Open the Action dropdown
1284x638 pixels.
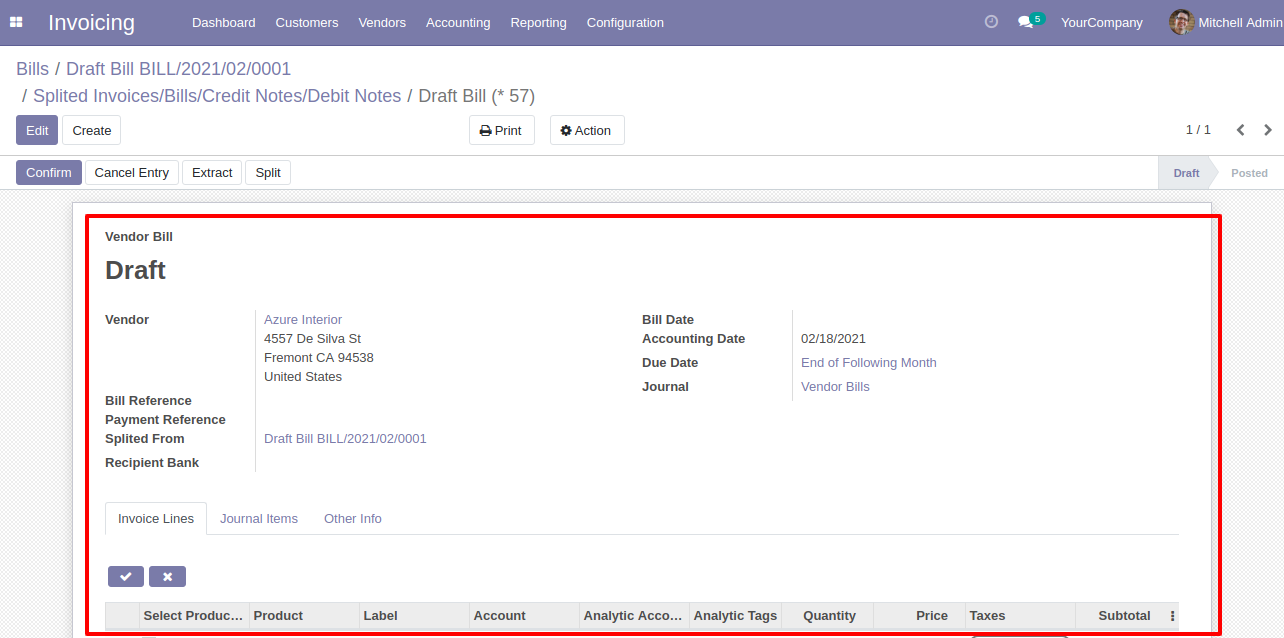[587, 130]
